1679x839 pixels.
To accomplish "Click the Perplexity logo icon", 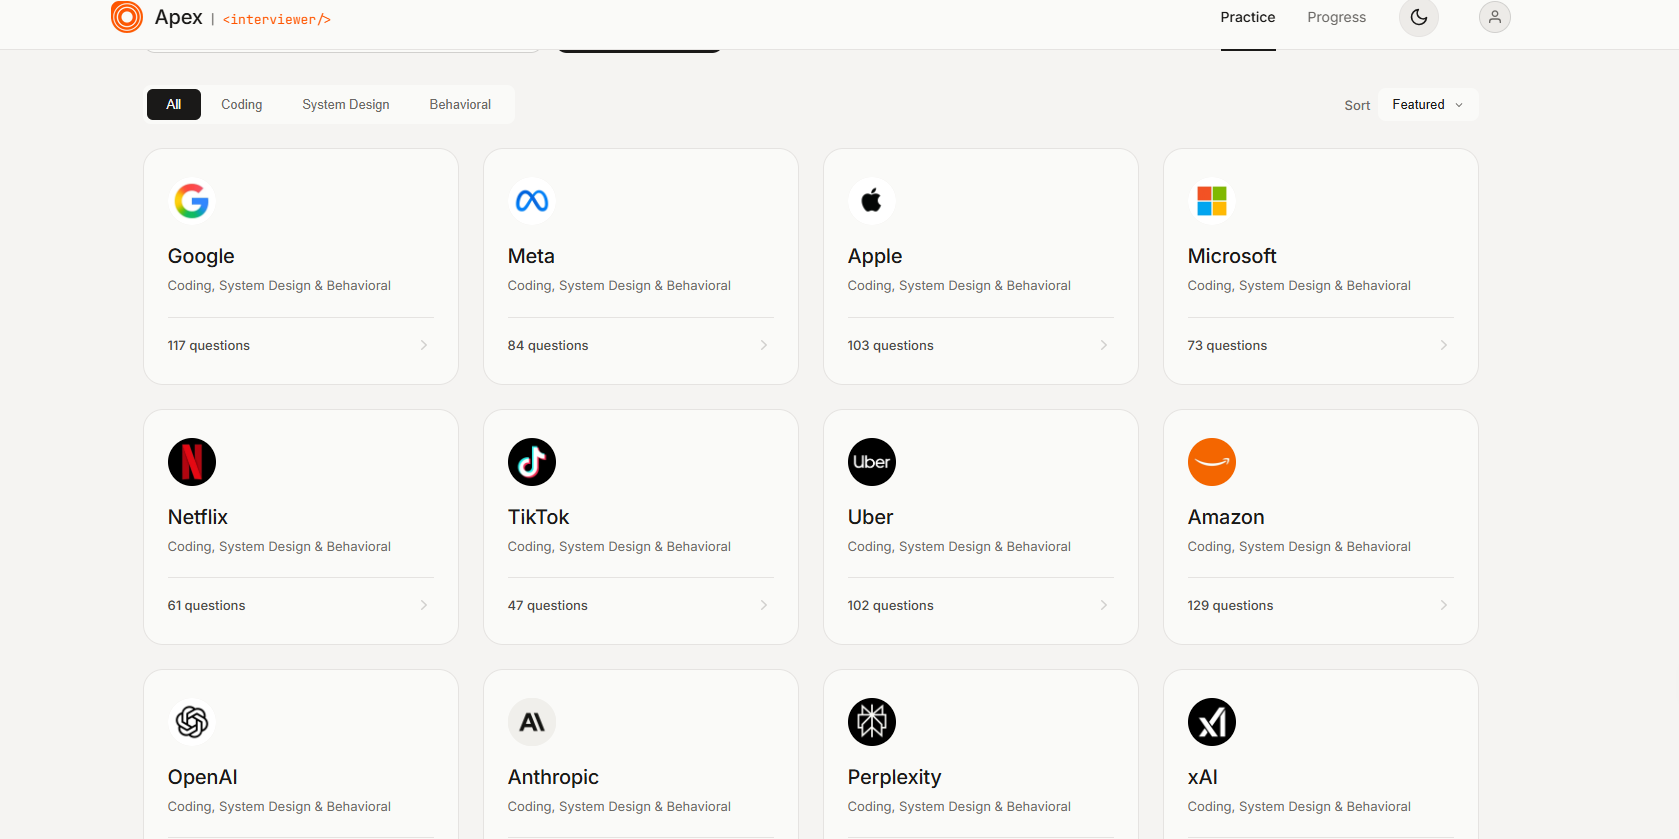I will 872,722.
